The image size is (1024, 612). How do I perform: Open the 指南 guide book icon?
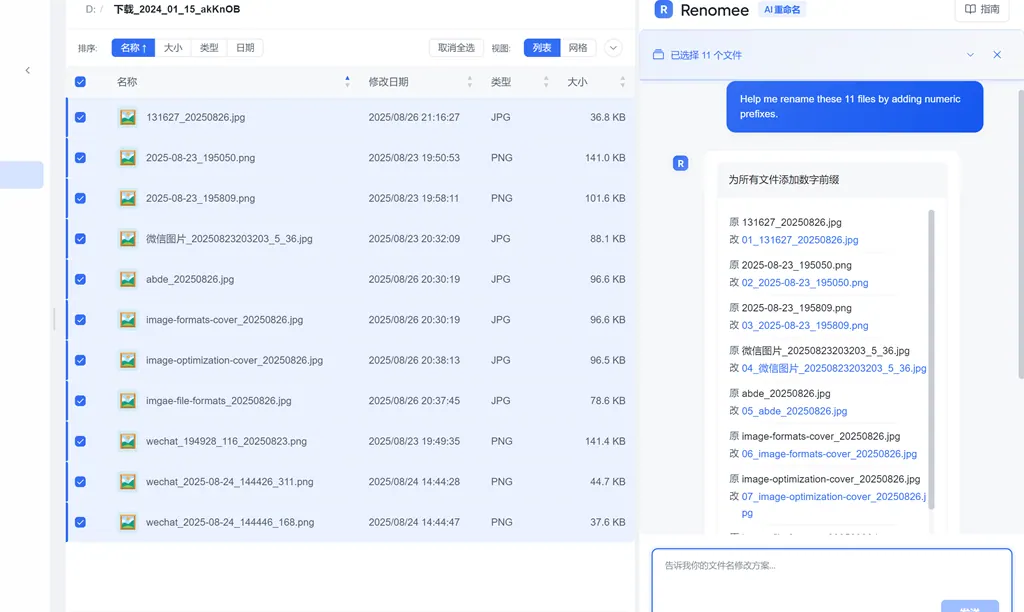point(970,9)
